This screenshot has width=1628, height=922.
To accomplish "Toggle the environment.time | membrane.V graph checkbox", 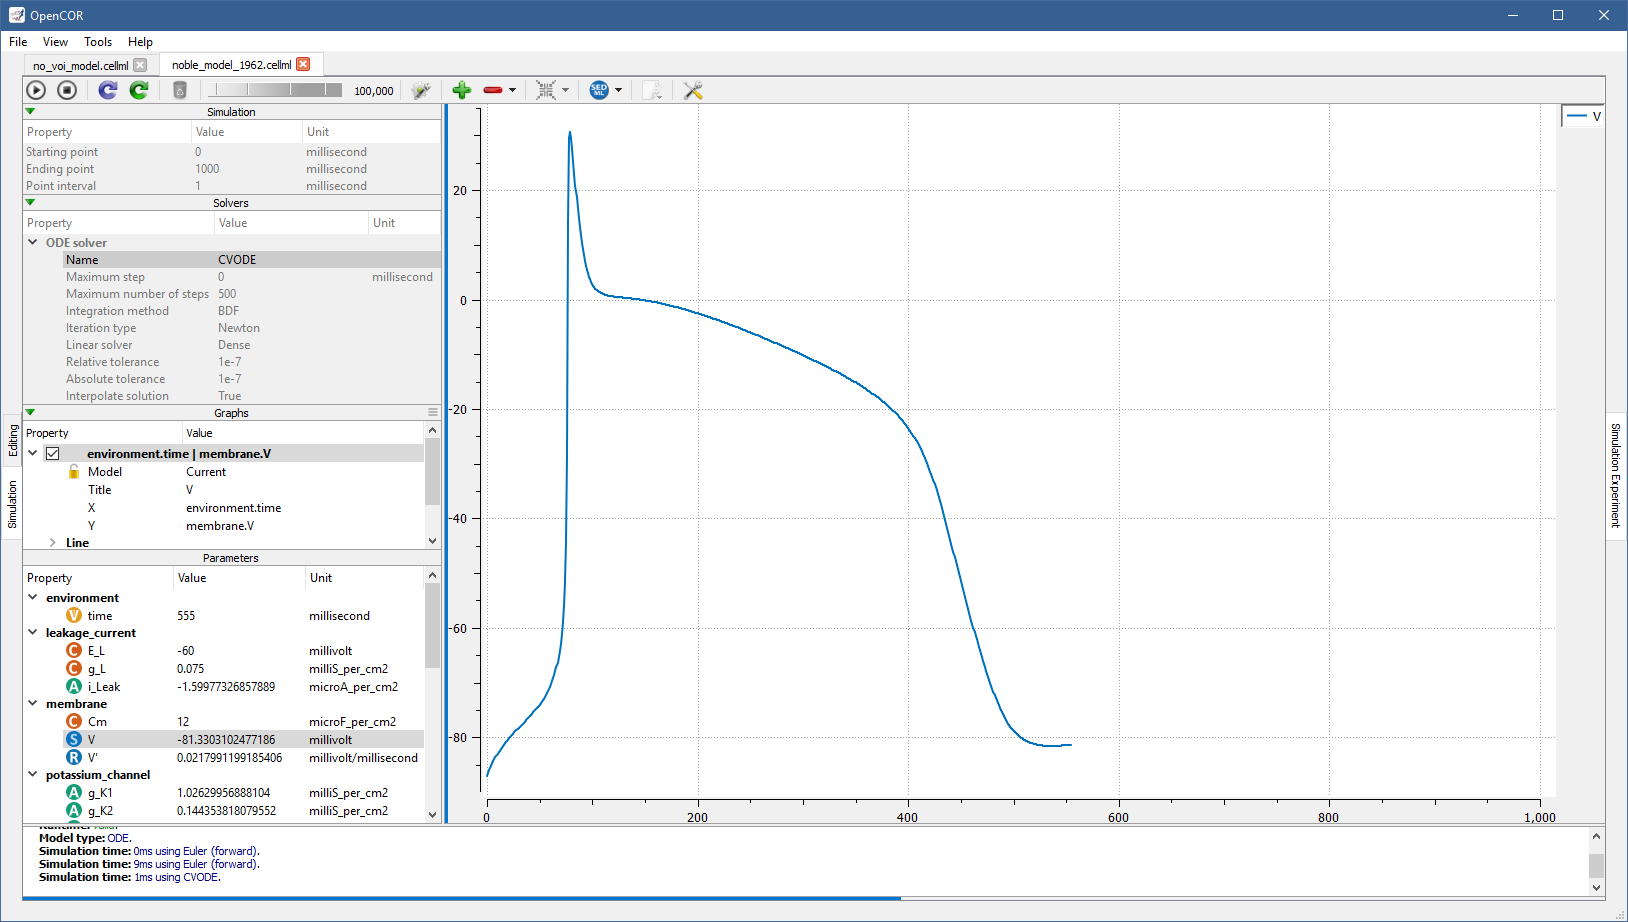I will (53, 454).
